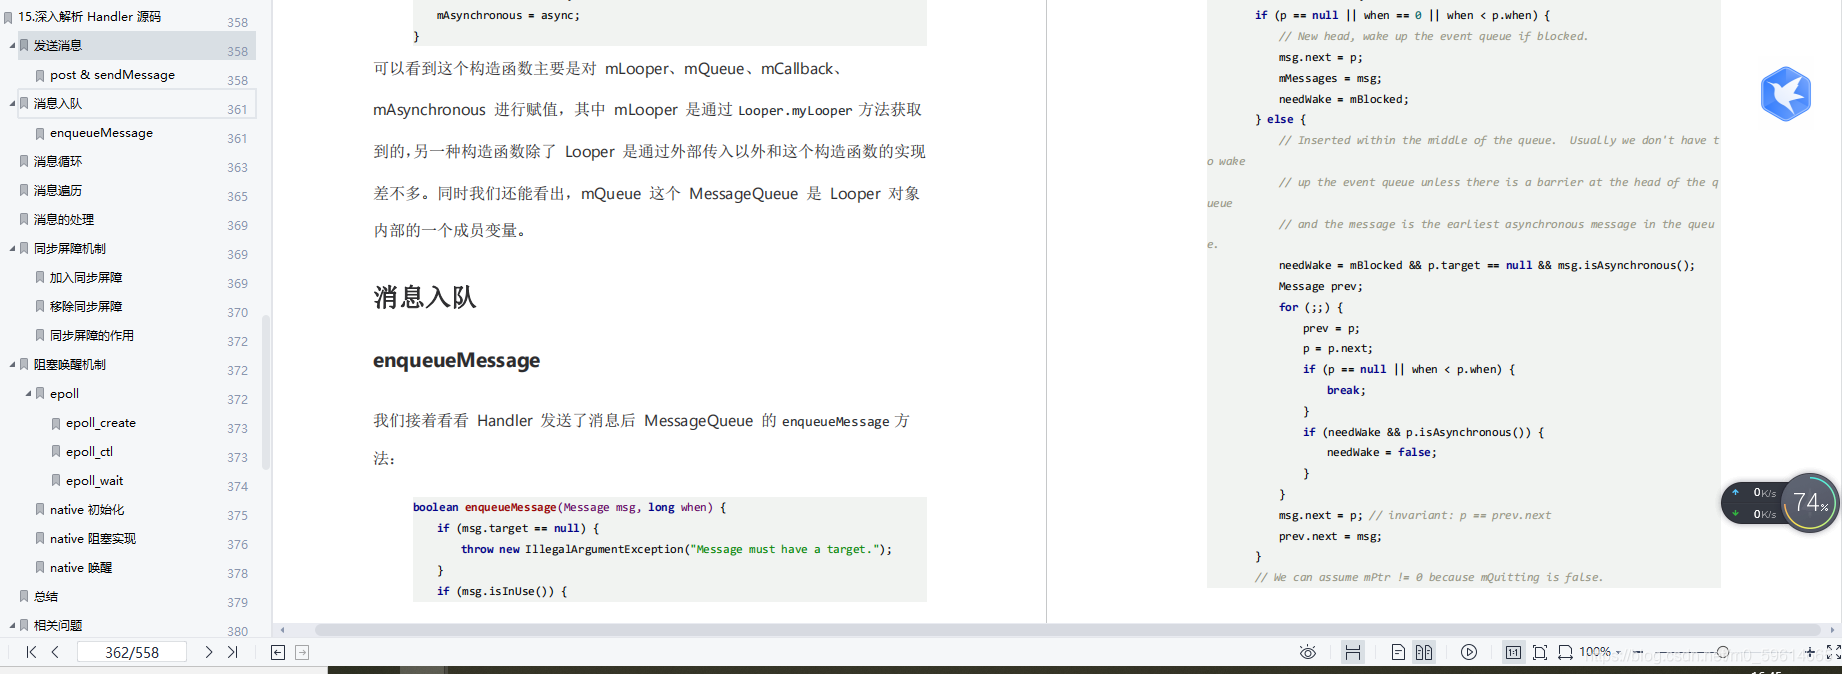Viewport: 1842px width, 674px height.
Task: Go forward to next view (greyed arrow)
Action: click(302, 652)
